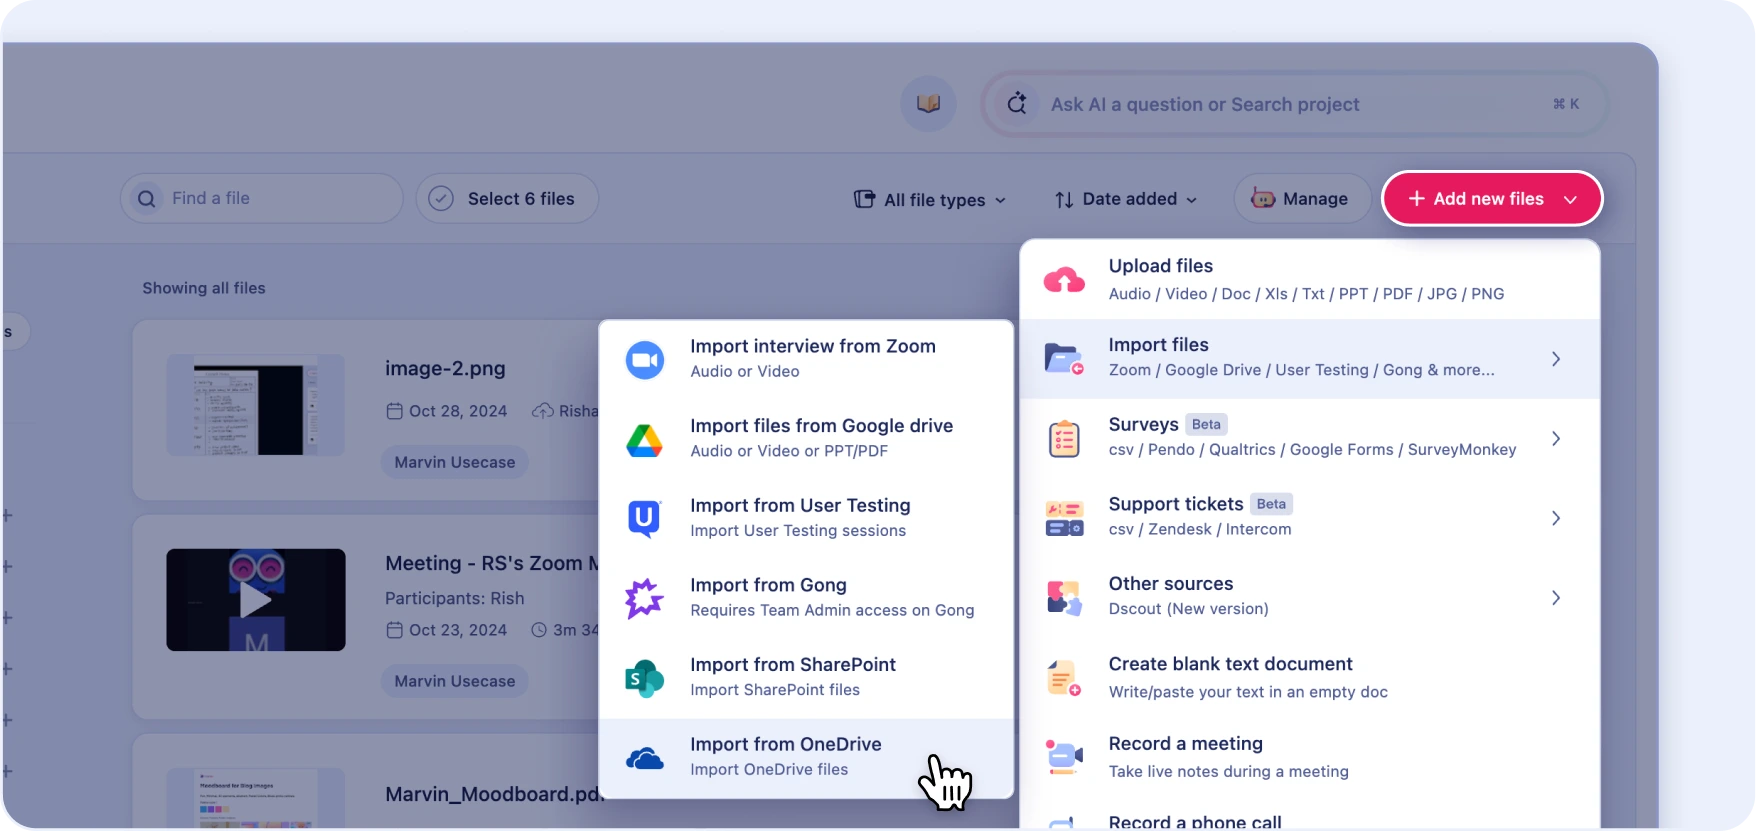1756x831 pixels.
Task: Click the OneDrive cloud icon
Action: click(x=645, y=759)
